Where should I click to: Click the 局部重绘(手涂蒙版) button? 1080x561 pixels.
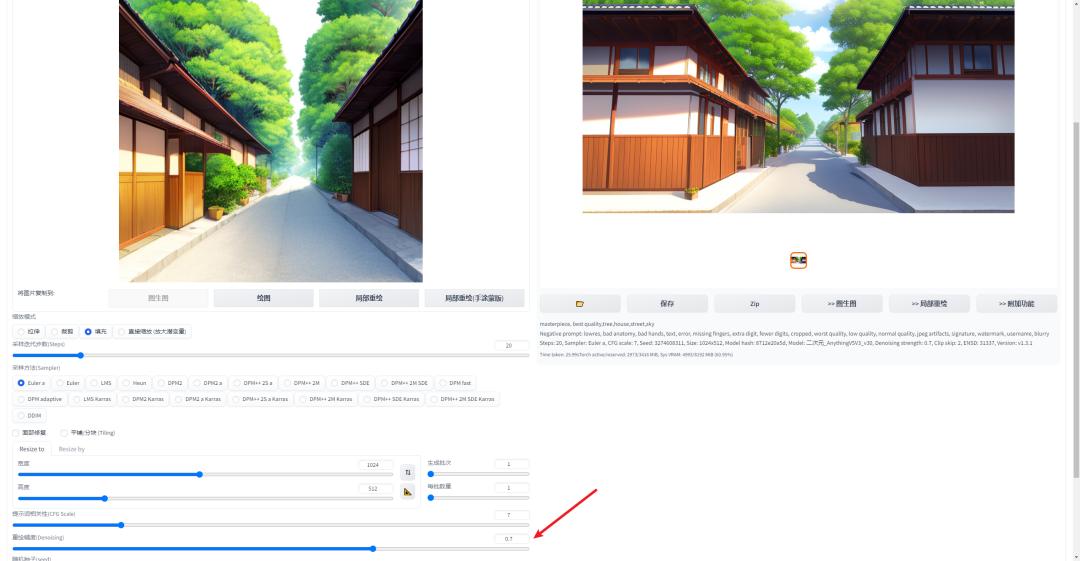(475, 298)
